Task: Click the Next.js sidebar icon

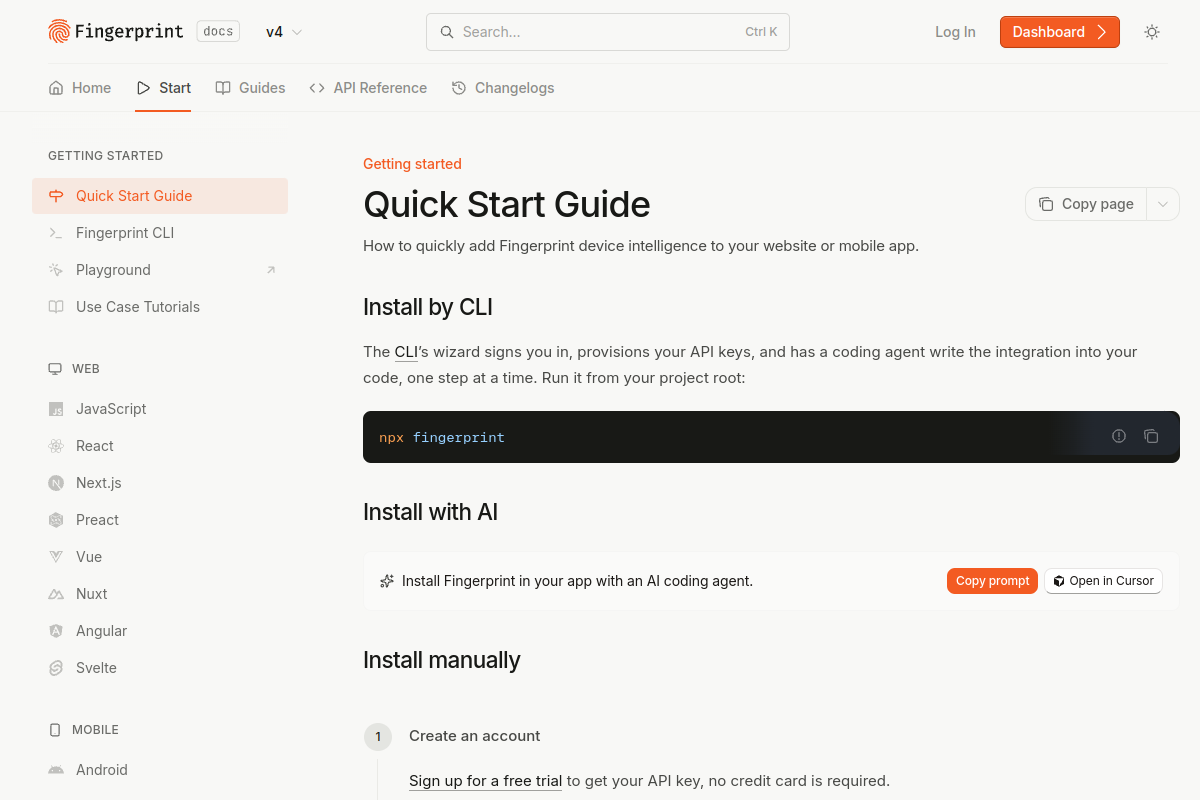Action: (56, 483)
